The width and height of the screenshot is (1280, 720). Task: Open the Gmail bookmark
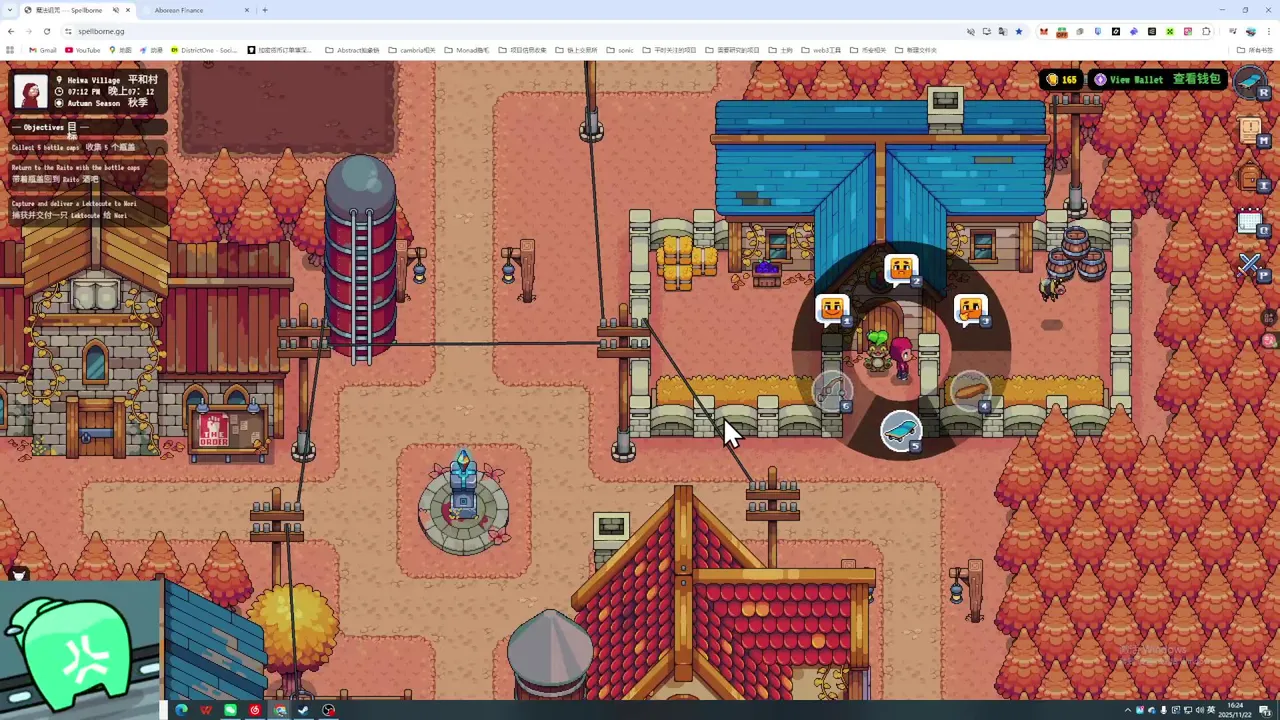coord(43,50)
